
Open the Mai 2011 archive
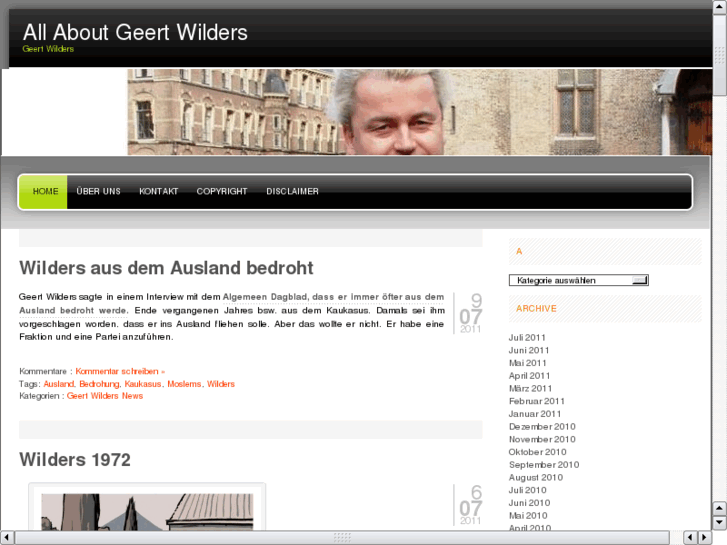[528, 363]
